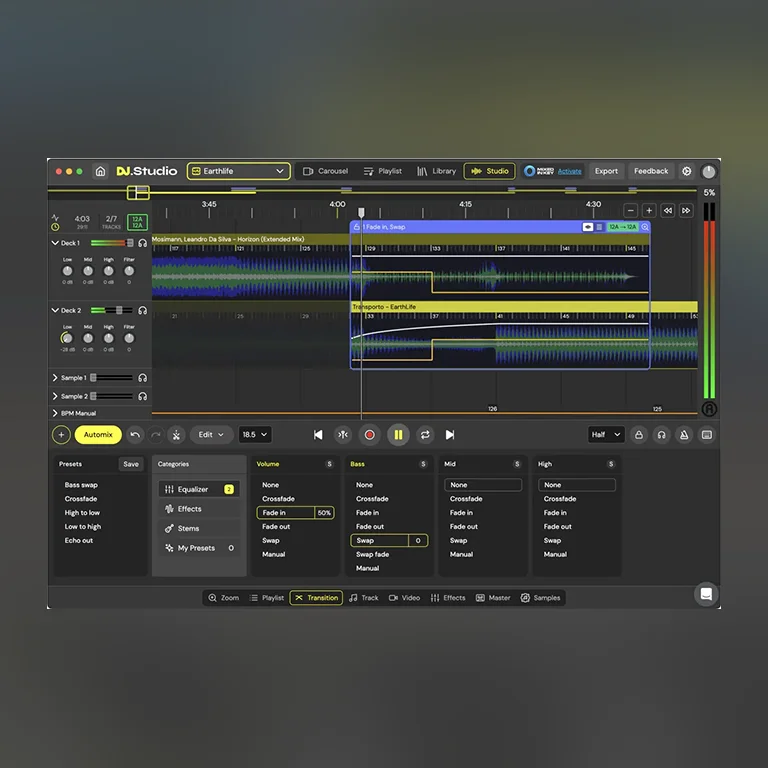Open the settings gear icon
The image size is (768, 768).
686,171
